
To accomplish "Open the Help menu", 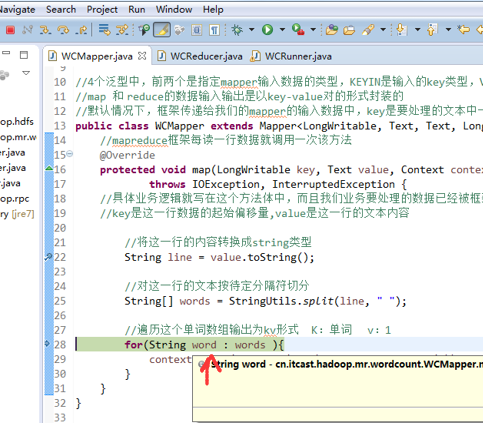I will [213, 10].
